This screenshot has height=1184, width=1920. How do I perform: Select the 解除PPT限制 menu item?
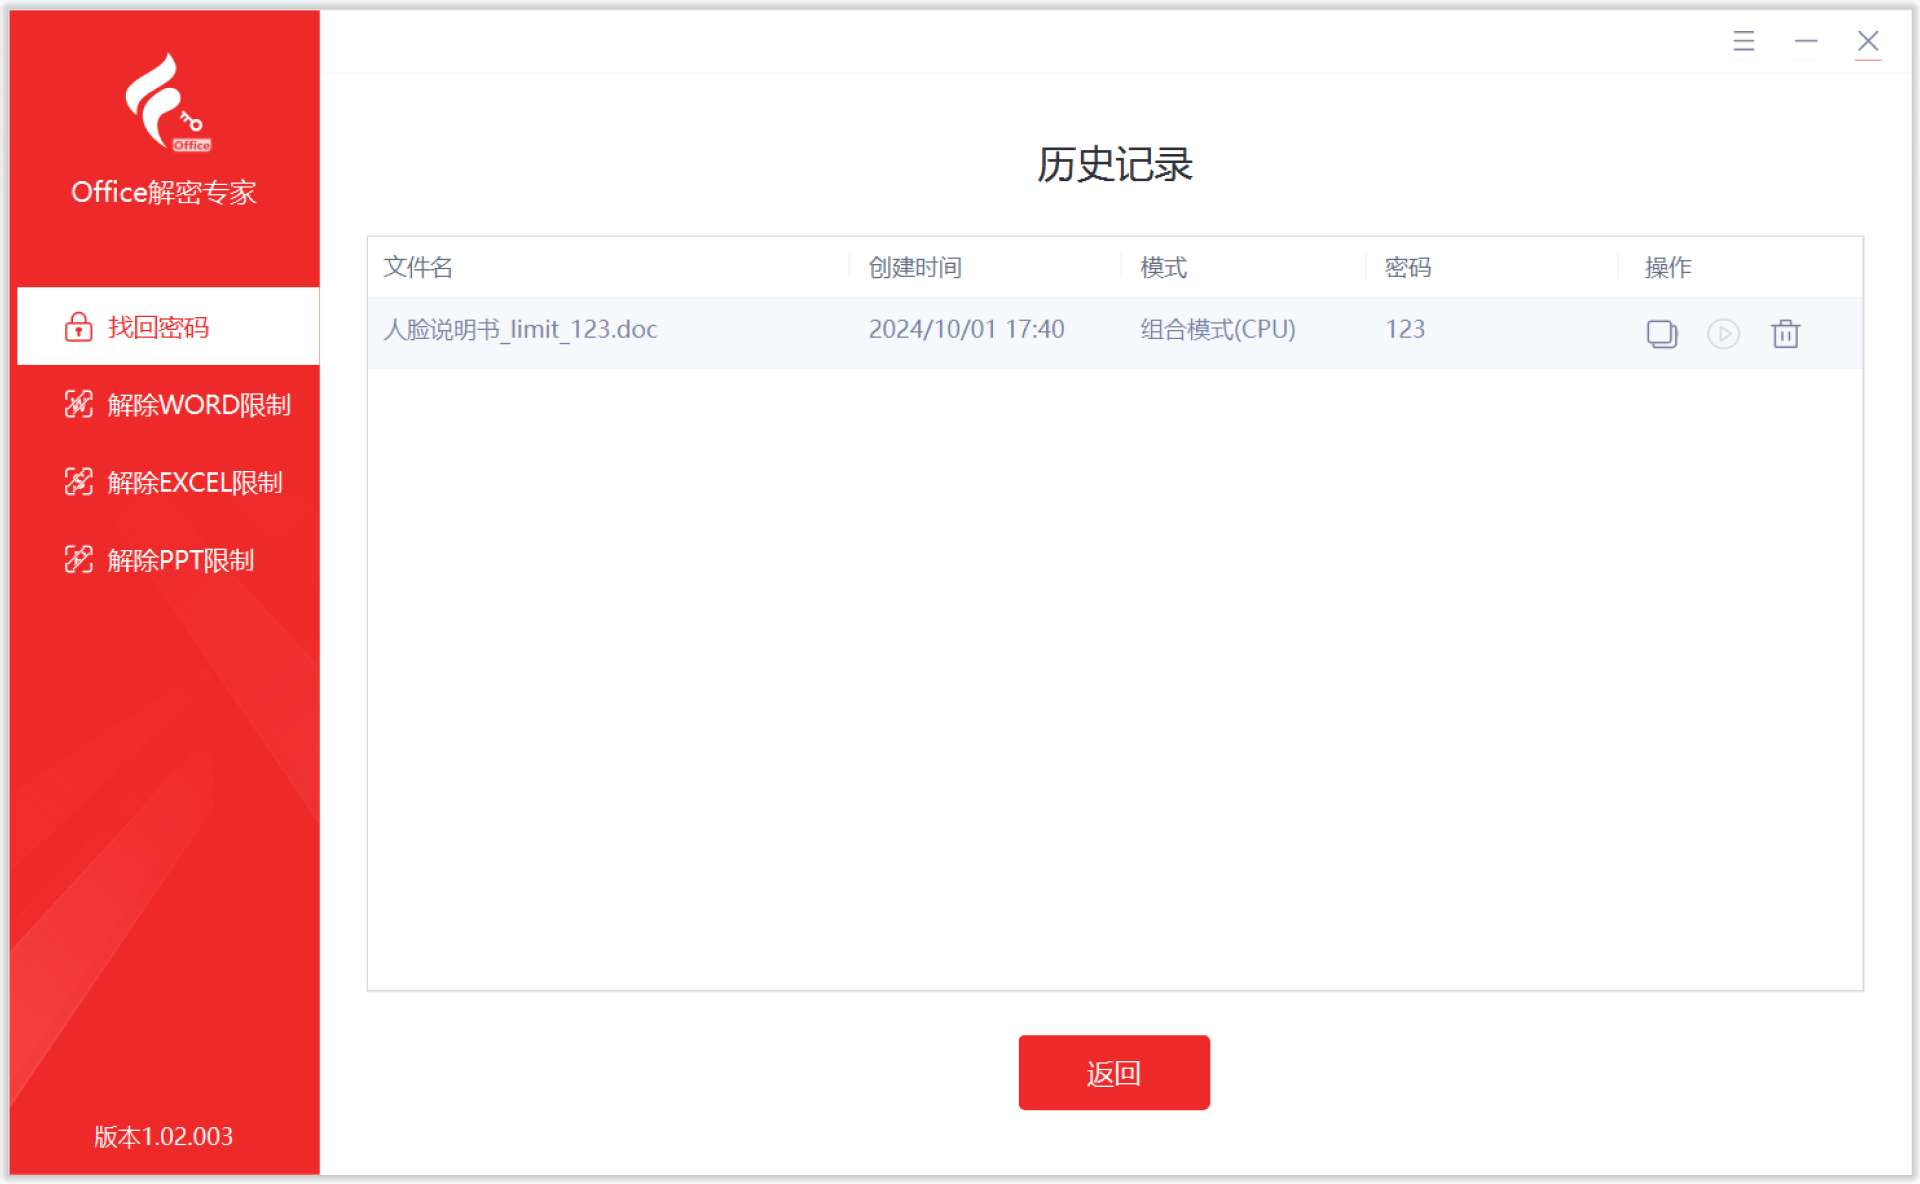180,559
